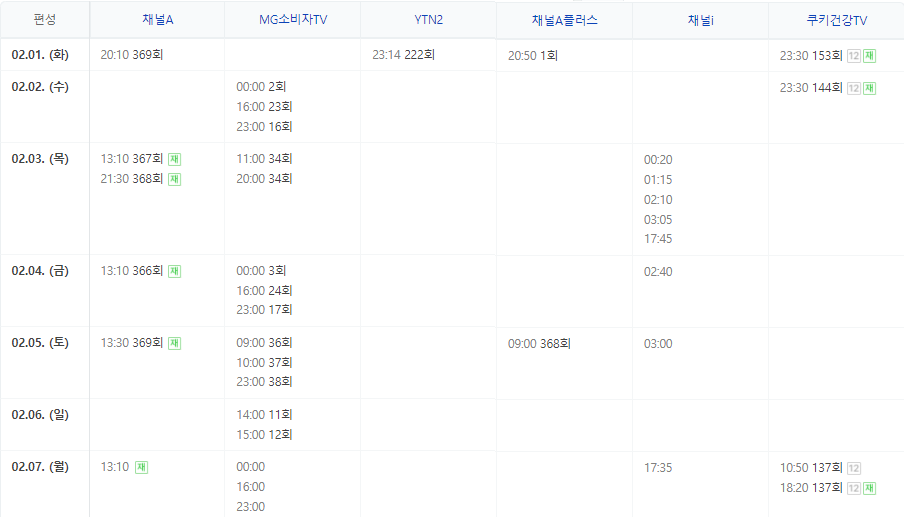Click the 12 age rating badge next to 23:30 144회
The height and width of the screenshot is (517, 904).
[x=854, y=88]
